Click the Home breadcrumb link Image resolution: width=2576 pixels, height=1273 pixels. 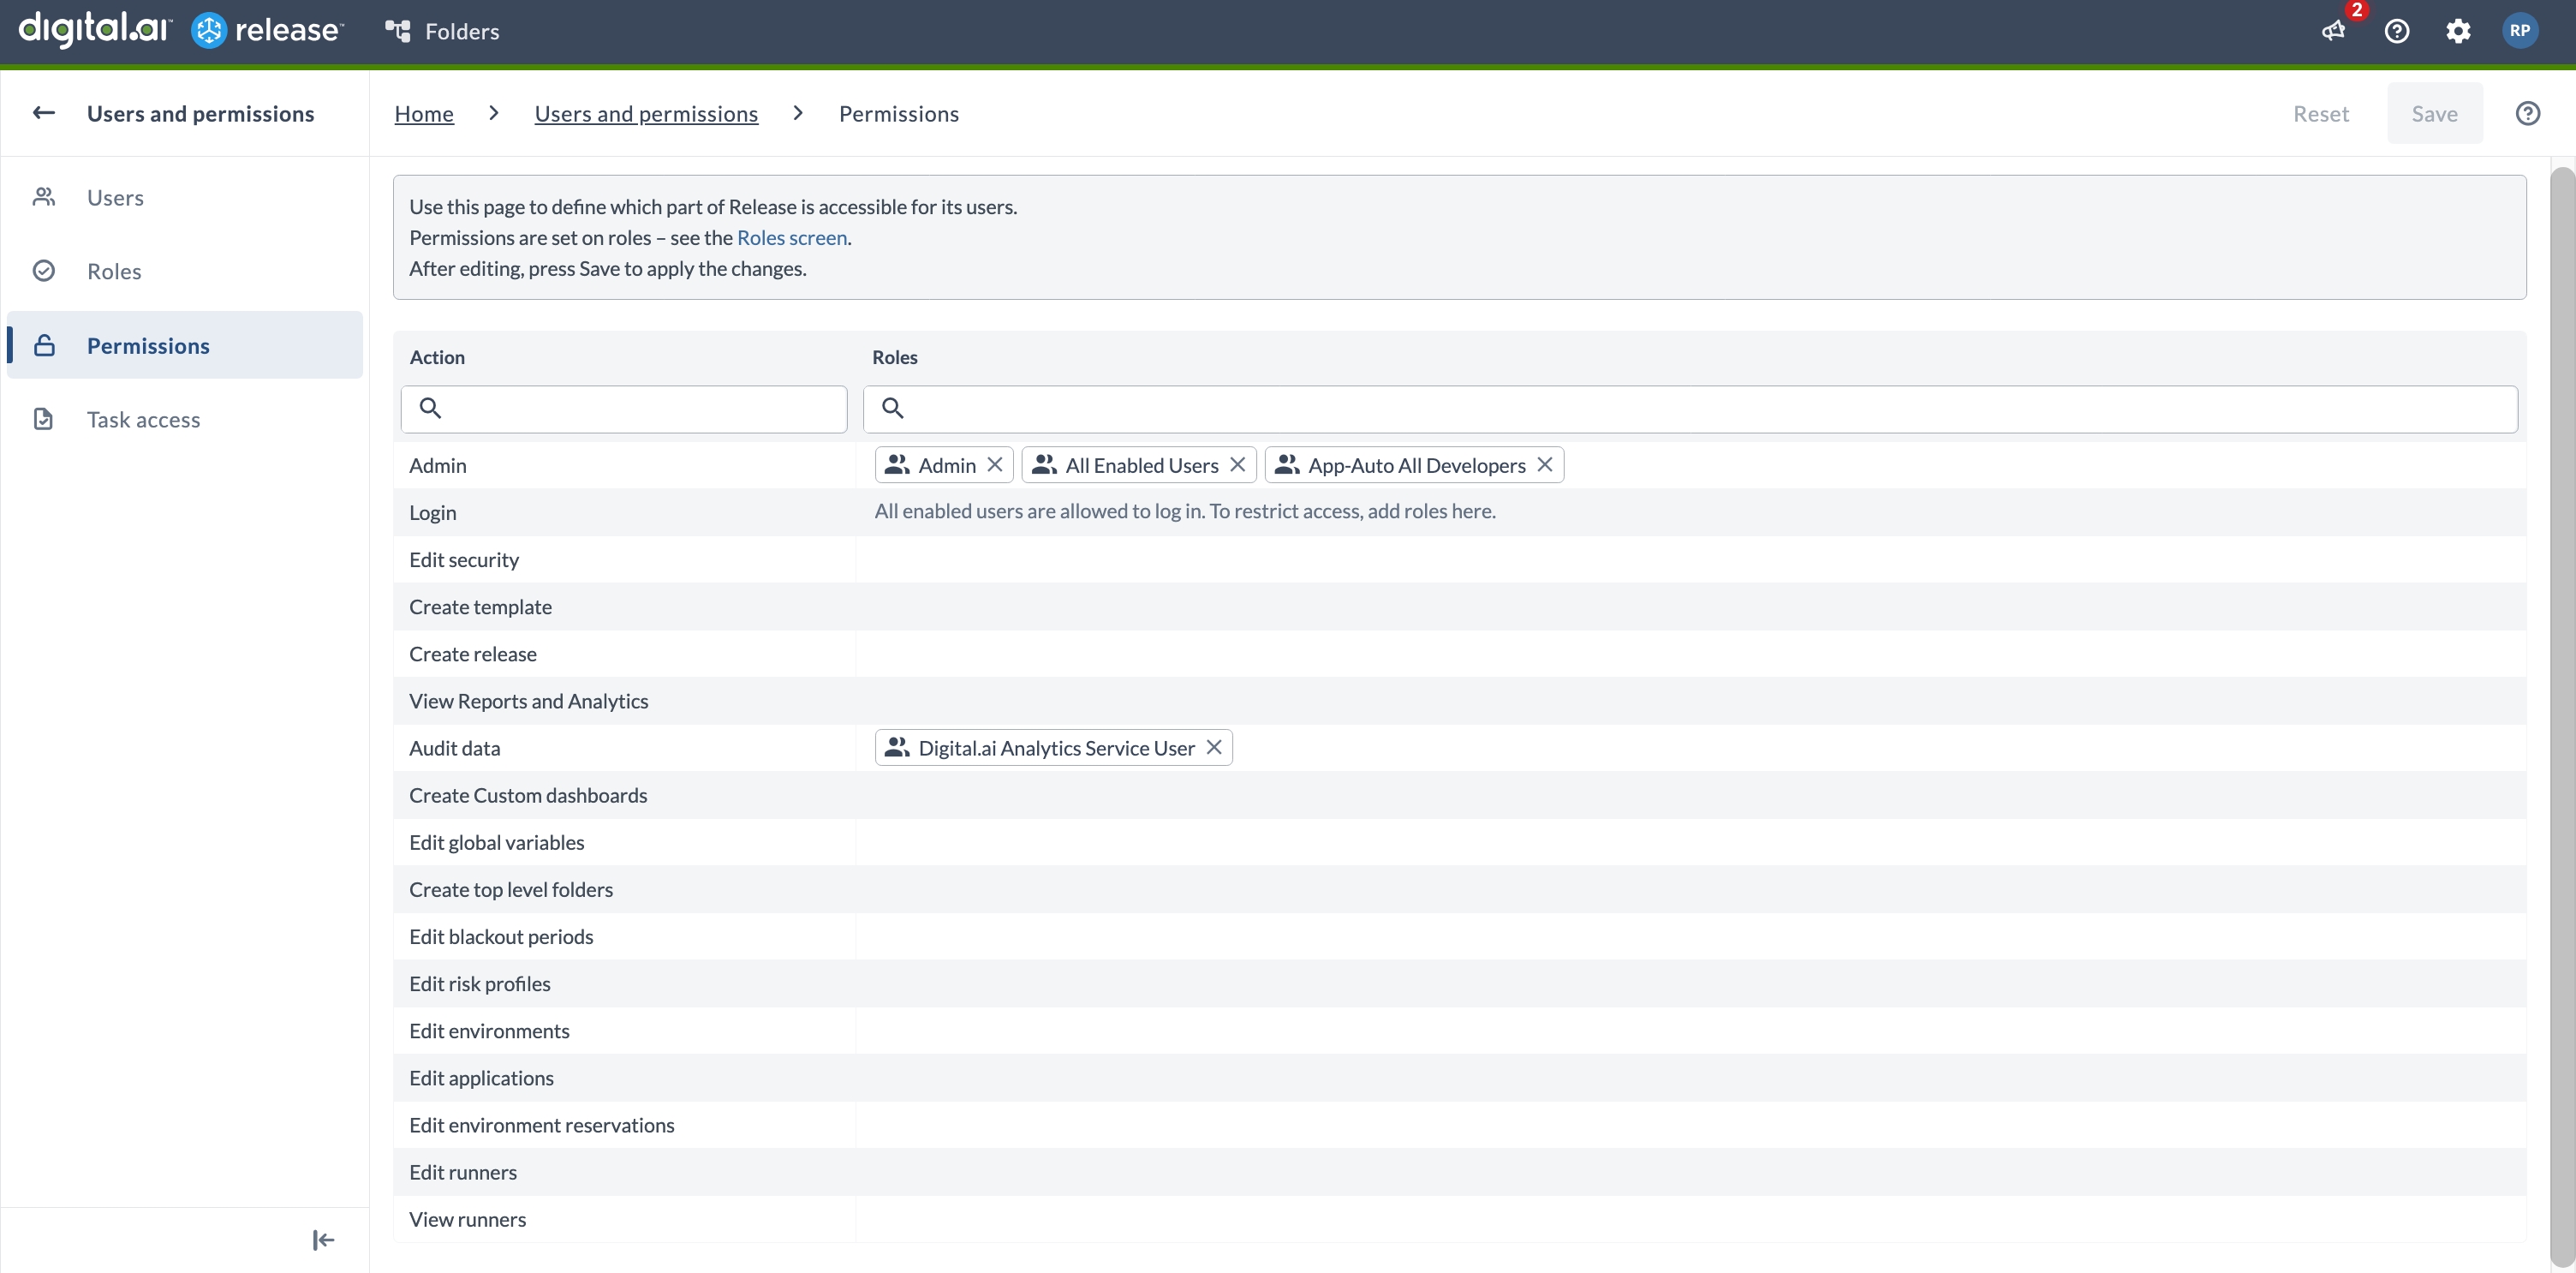pyautogui.click(x=424, y=113)
